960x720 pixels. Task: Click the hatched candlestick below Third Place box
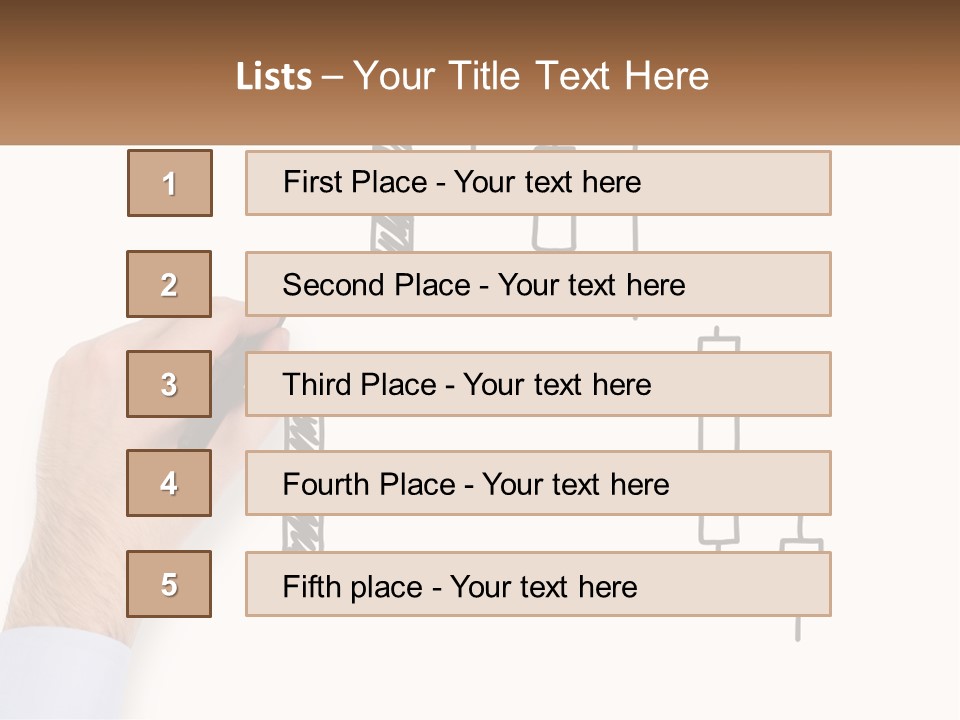[298, 432]
